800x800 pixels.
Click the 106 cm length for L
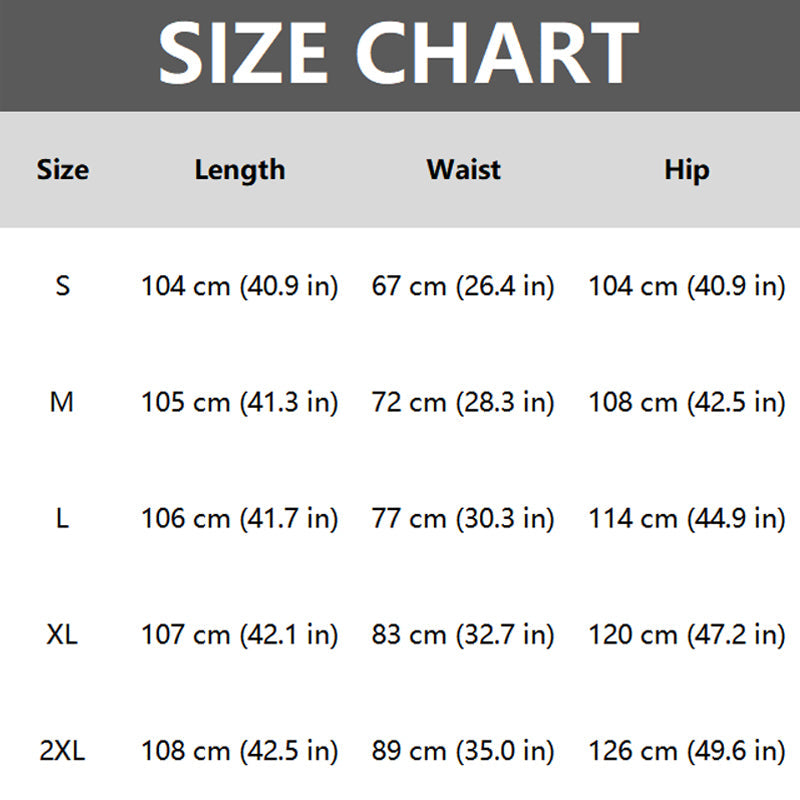[240, 519]
